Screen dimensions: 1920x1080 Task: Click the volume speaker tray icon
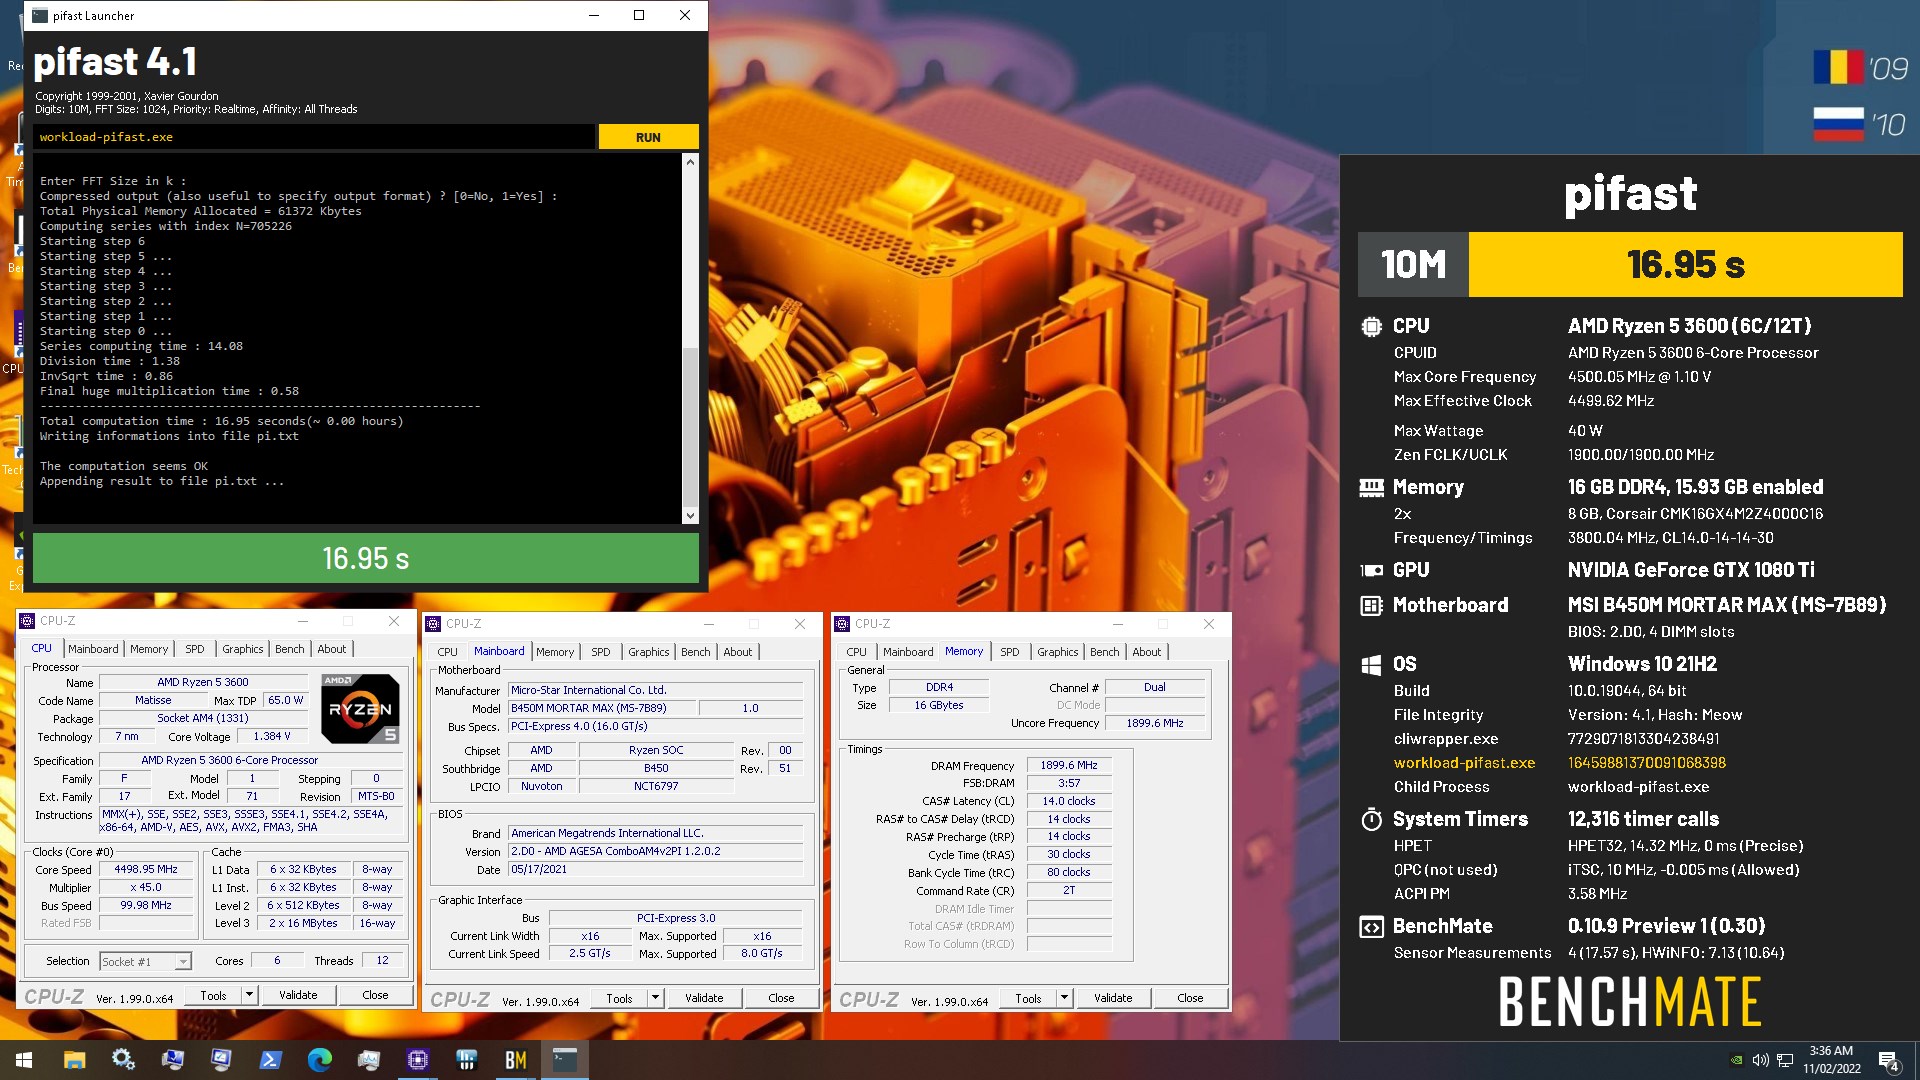coord(1760,1060)
